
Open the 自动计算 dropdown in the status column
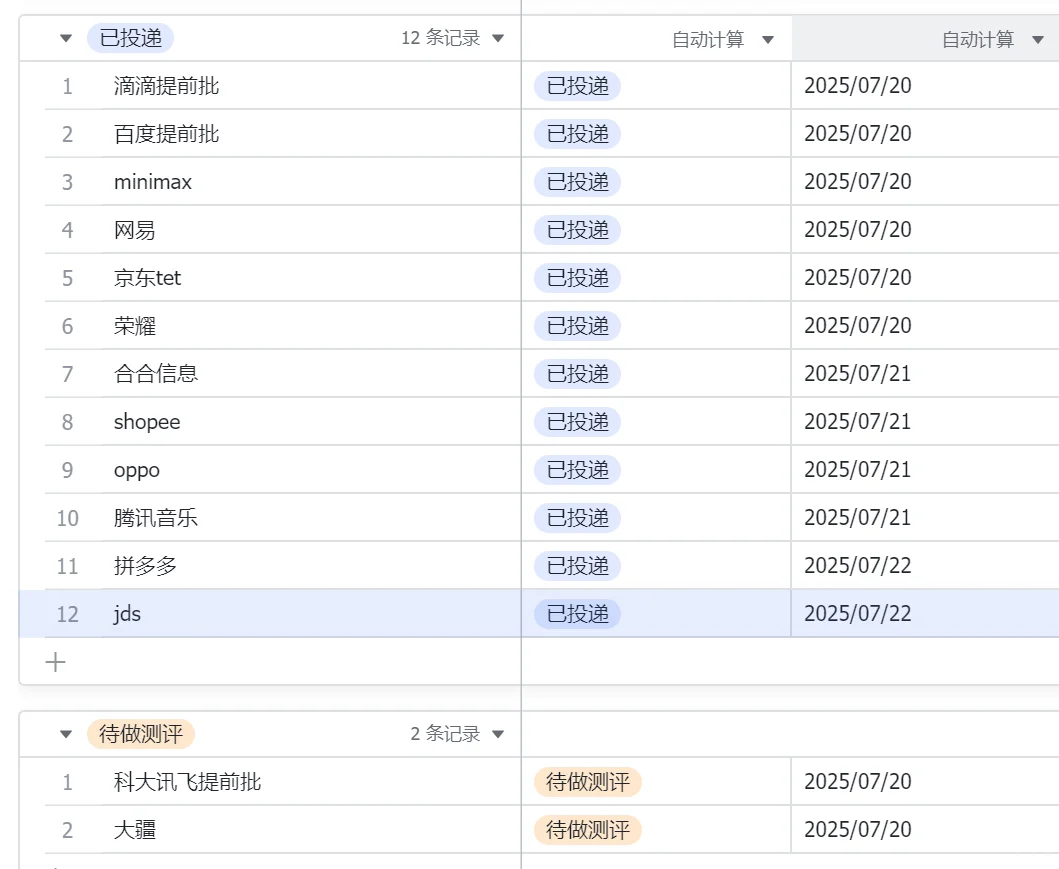click(x=768, y=40)
